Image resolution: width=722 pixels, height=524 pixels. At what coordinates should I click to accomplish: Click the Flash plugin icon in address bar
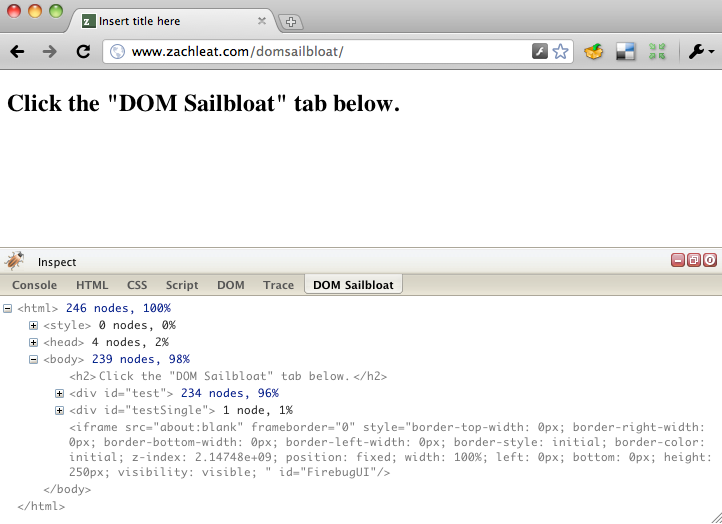tap(540, 51)
